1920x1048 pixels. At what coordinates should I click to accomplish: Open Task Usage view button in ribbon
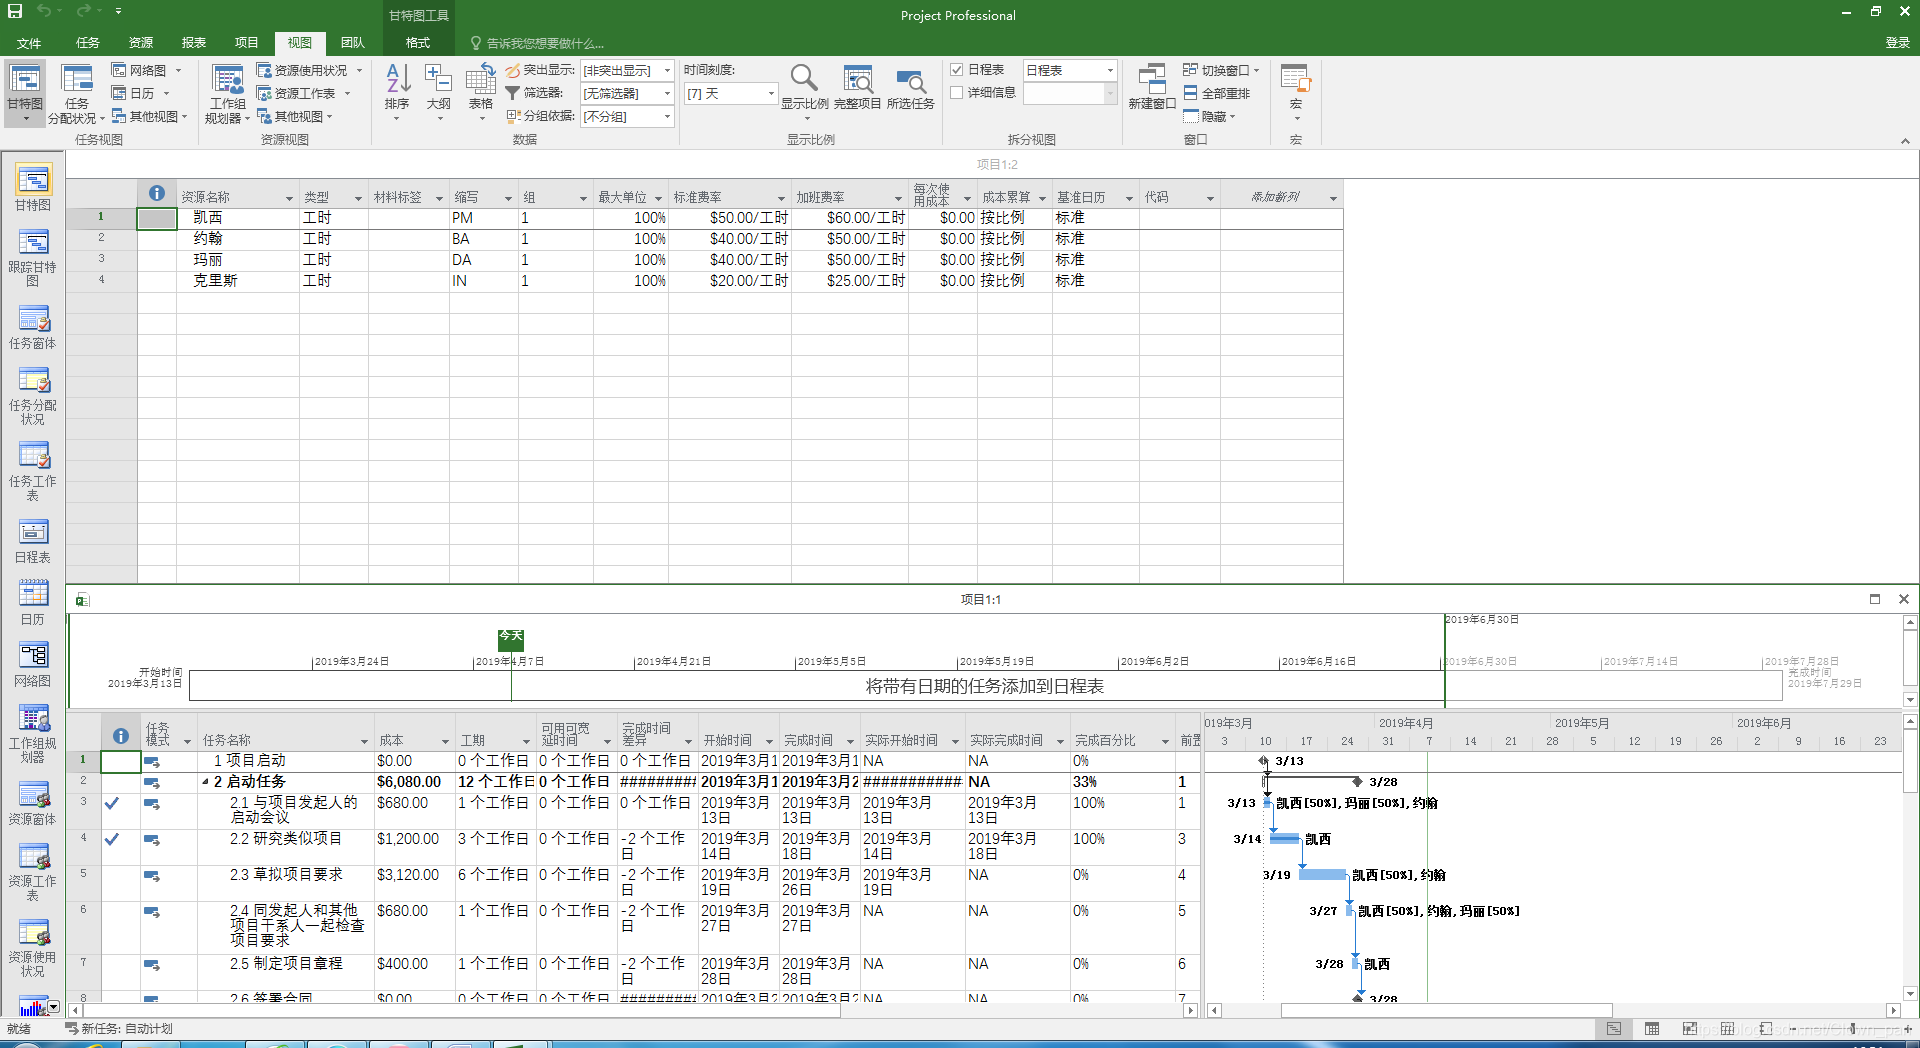76,93
